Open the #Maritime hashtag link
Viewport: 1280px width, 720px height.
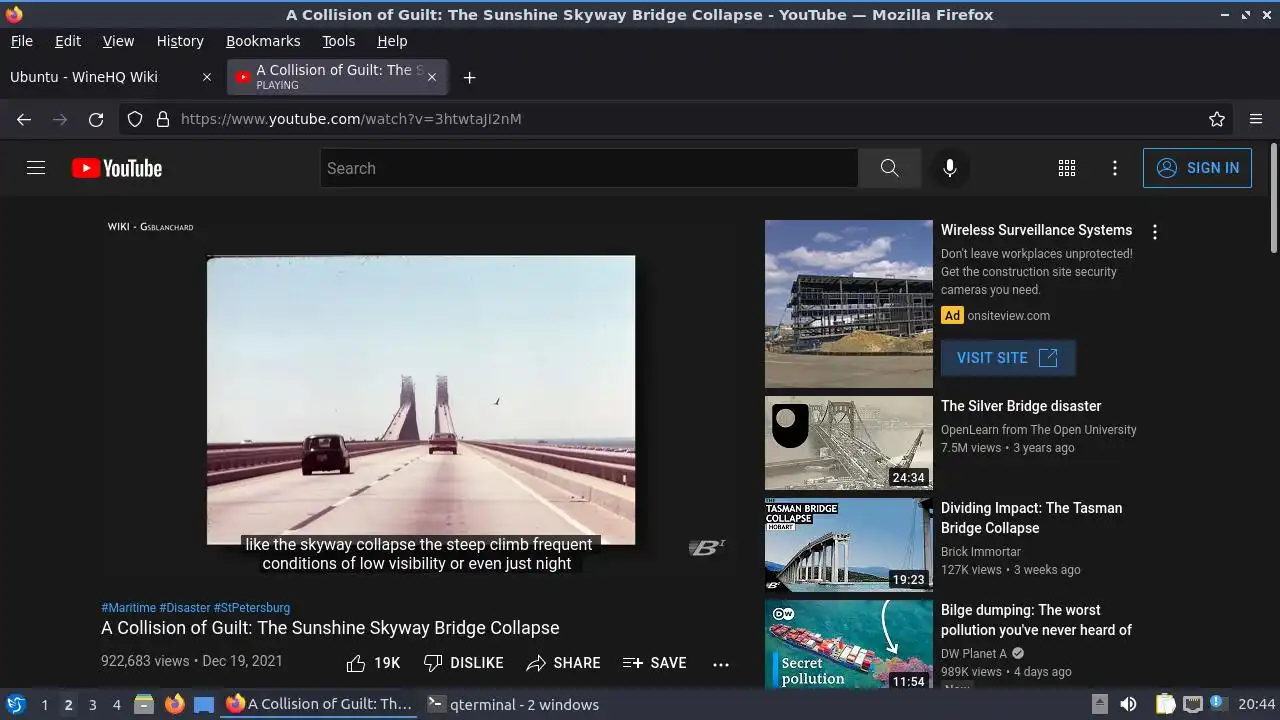click(x=128, y=607)
